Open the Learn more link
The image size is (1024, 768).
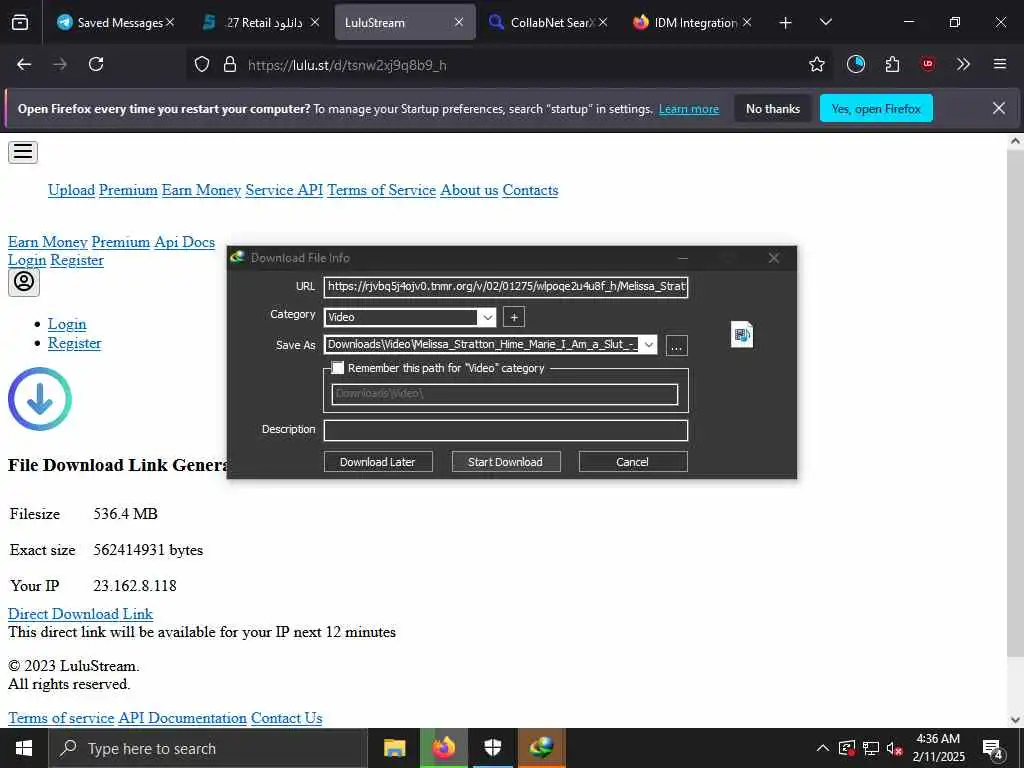coord(689,109)
